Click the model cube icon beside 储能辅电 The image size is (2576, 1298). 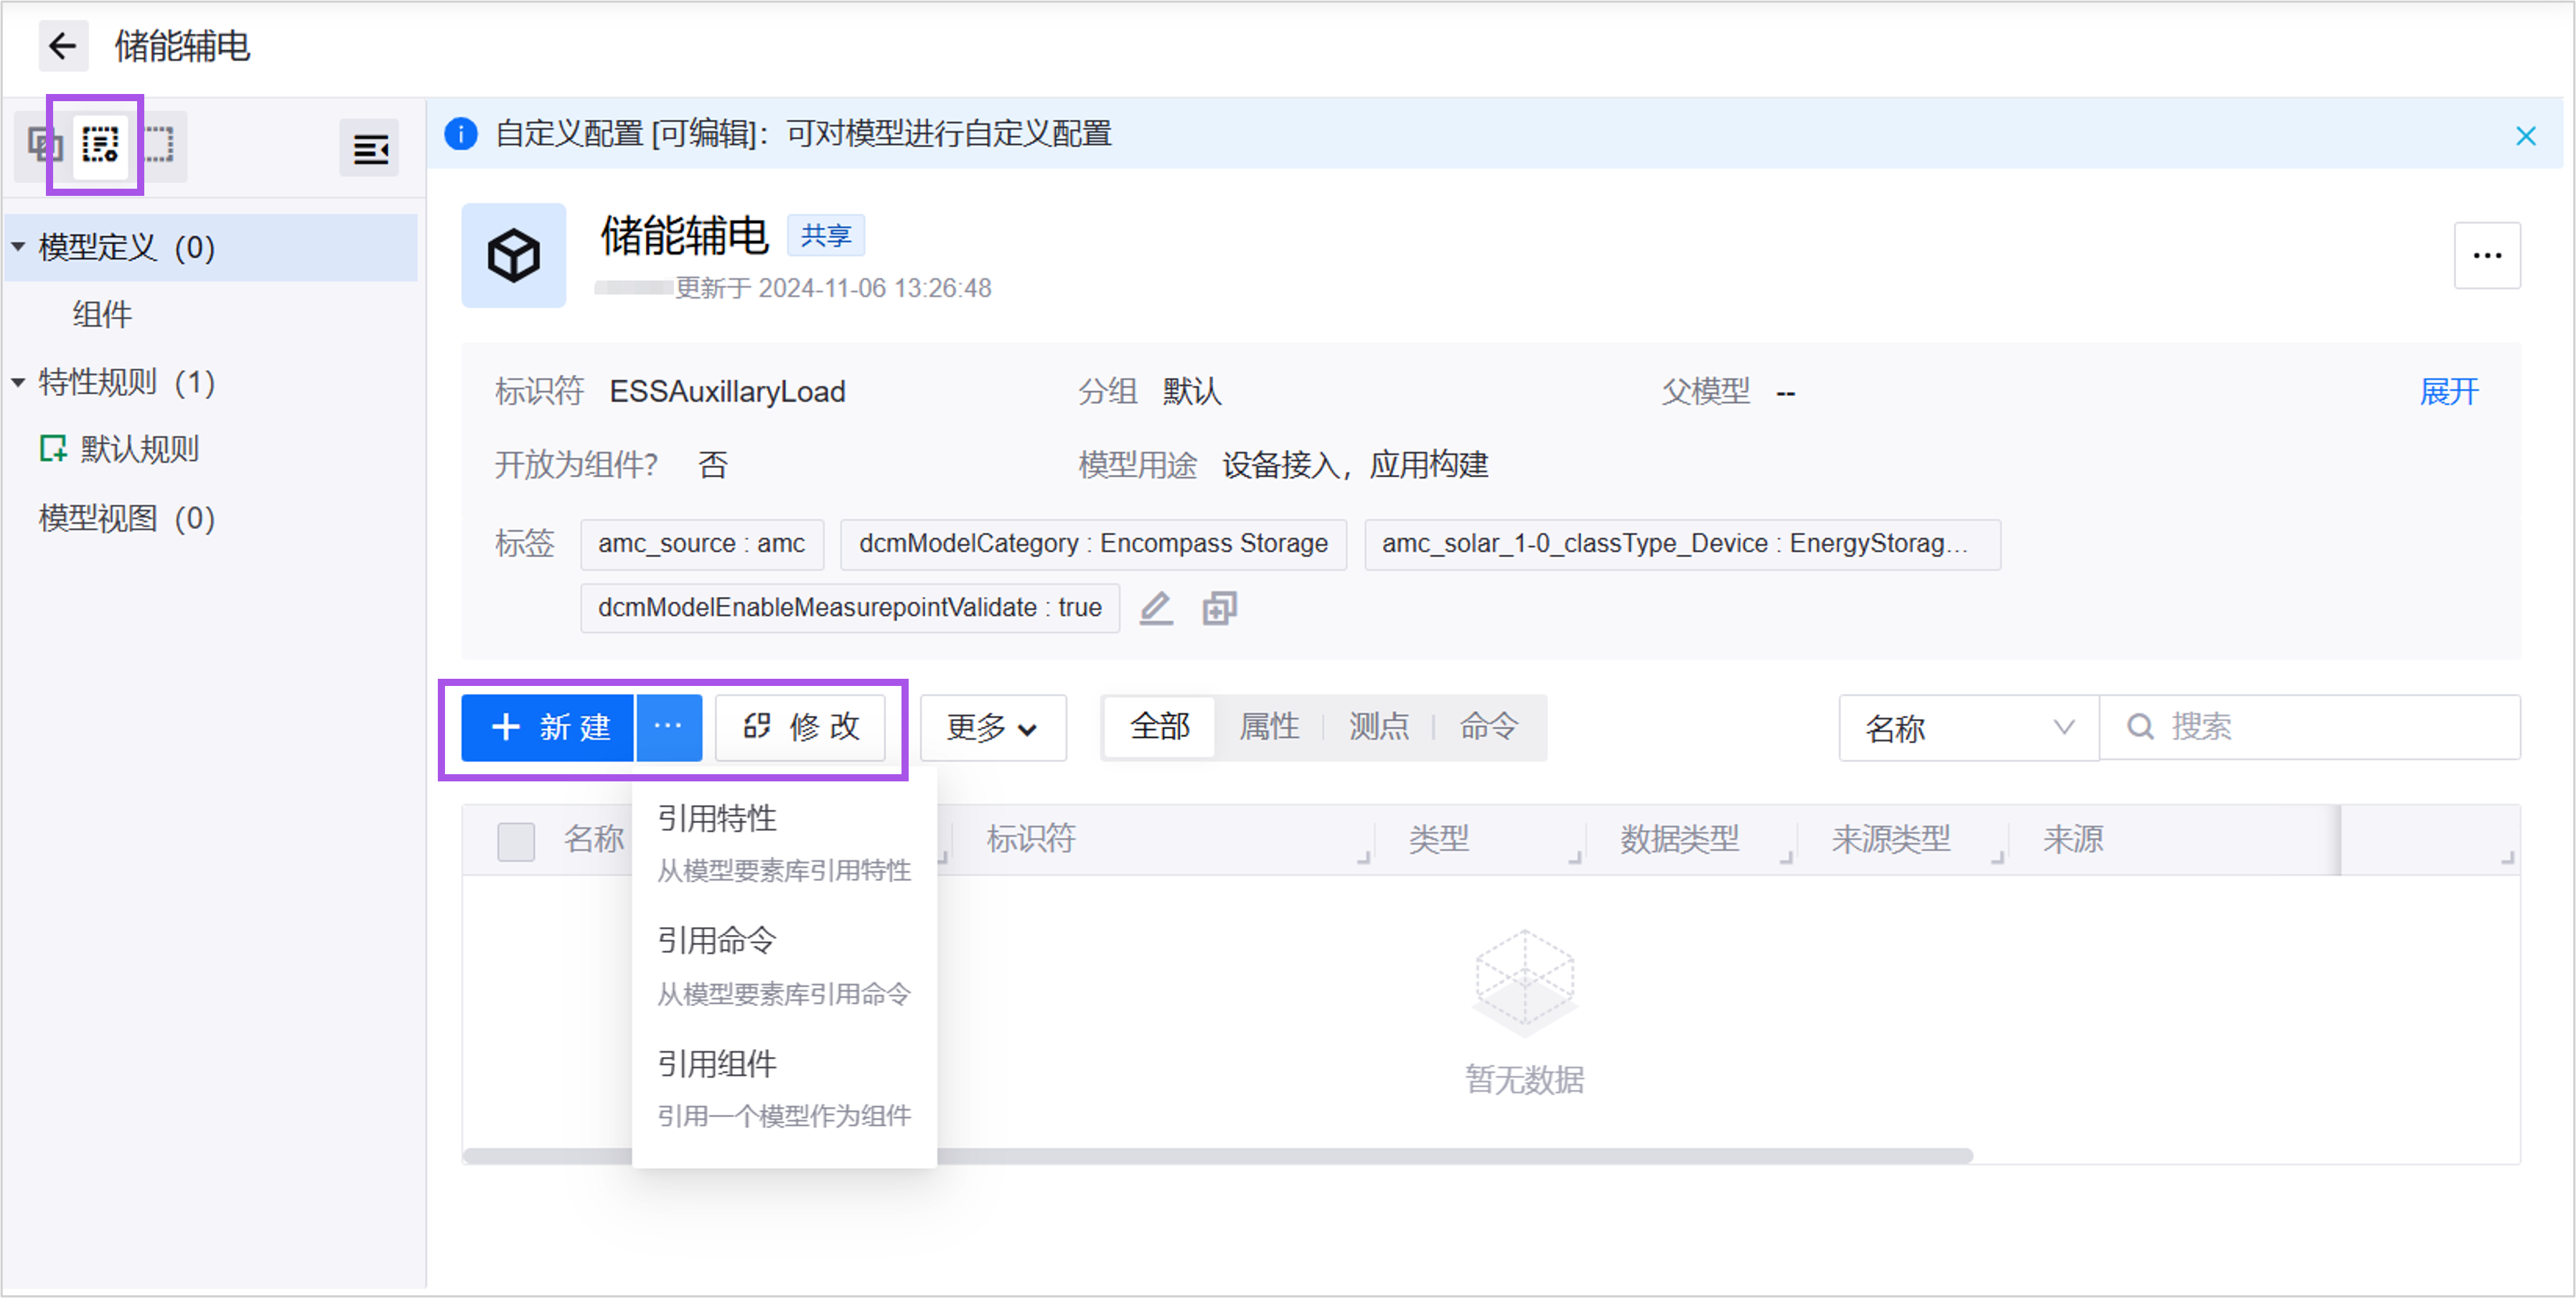coord(513,256)
